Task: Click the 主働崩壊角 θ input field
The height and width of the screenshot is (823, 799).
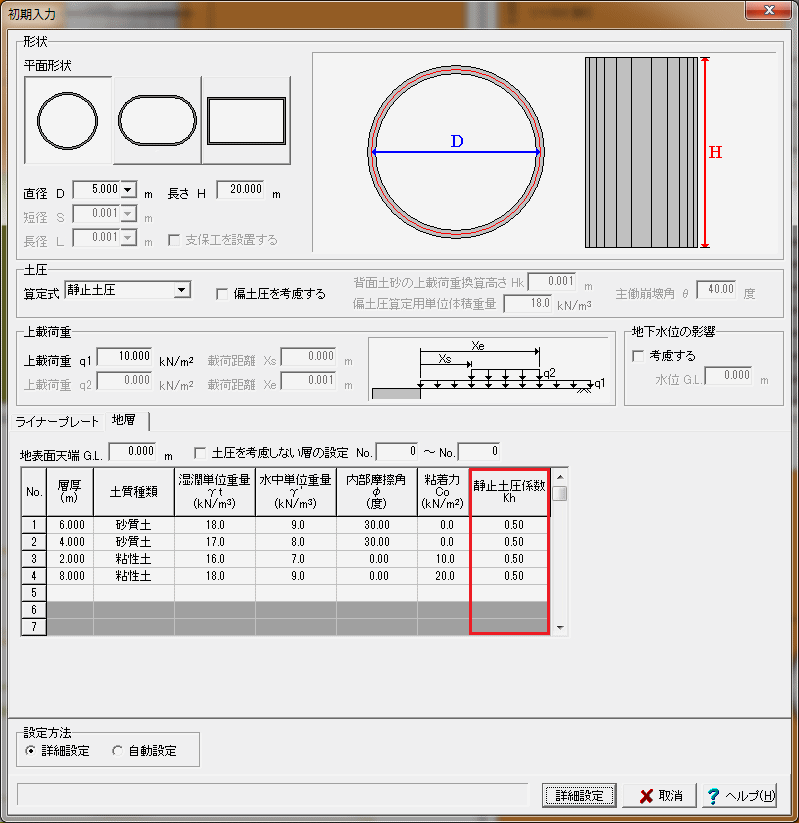Action: coord(716,289)
